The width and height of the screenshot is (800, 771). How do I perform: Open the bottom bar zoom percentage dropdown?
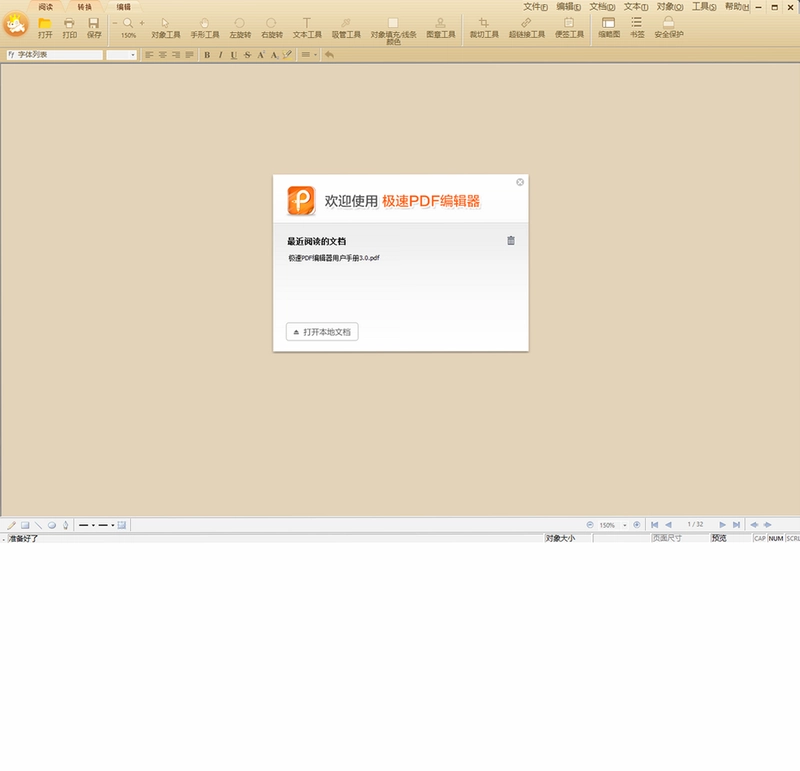click(624, 525)
